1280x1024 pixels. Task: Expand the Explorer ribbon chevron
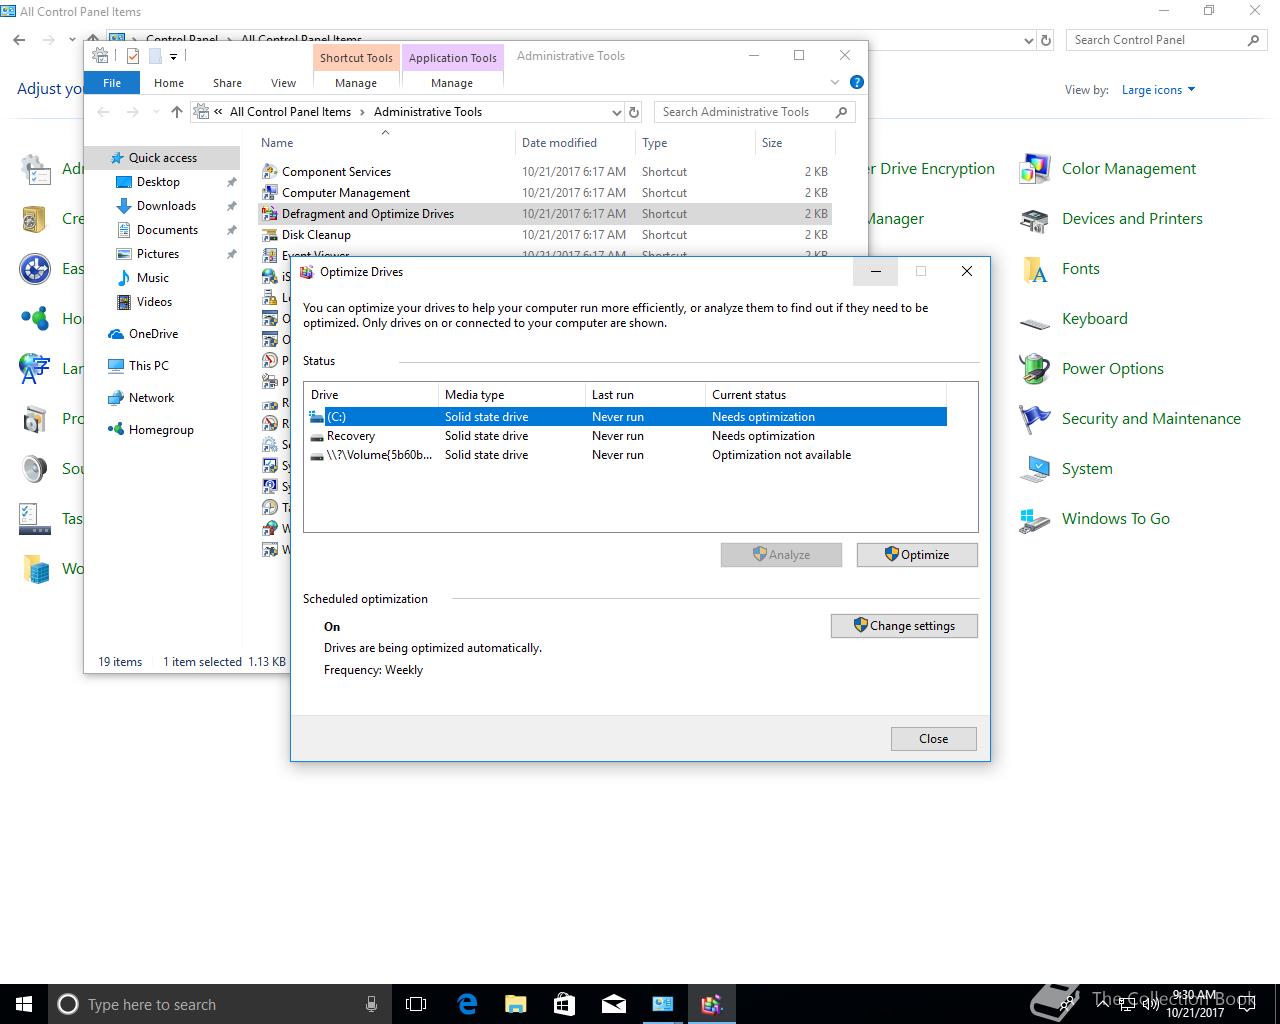click(x=835, y=82)
